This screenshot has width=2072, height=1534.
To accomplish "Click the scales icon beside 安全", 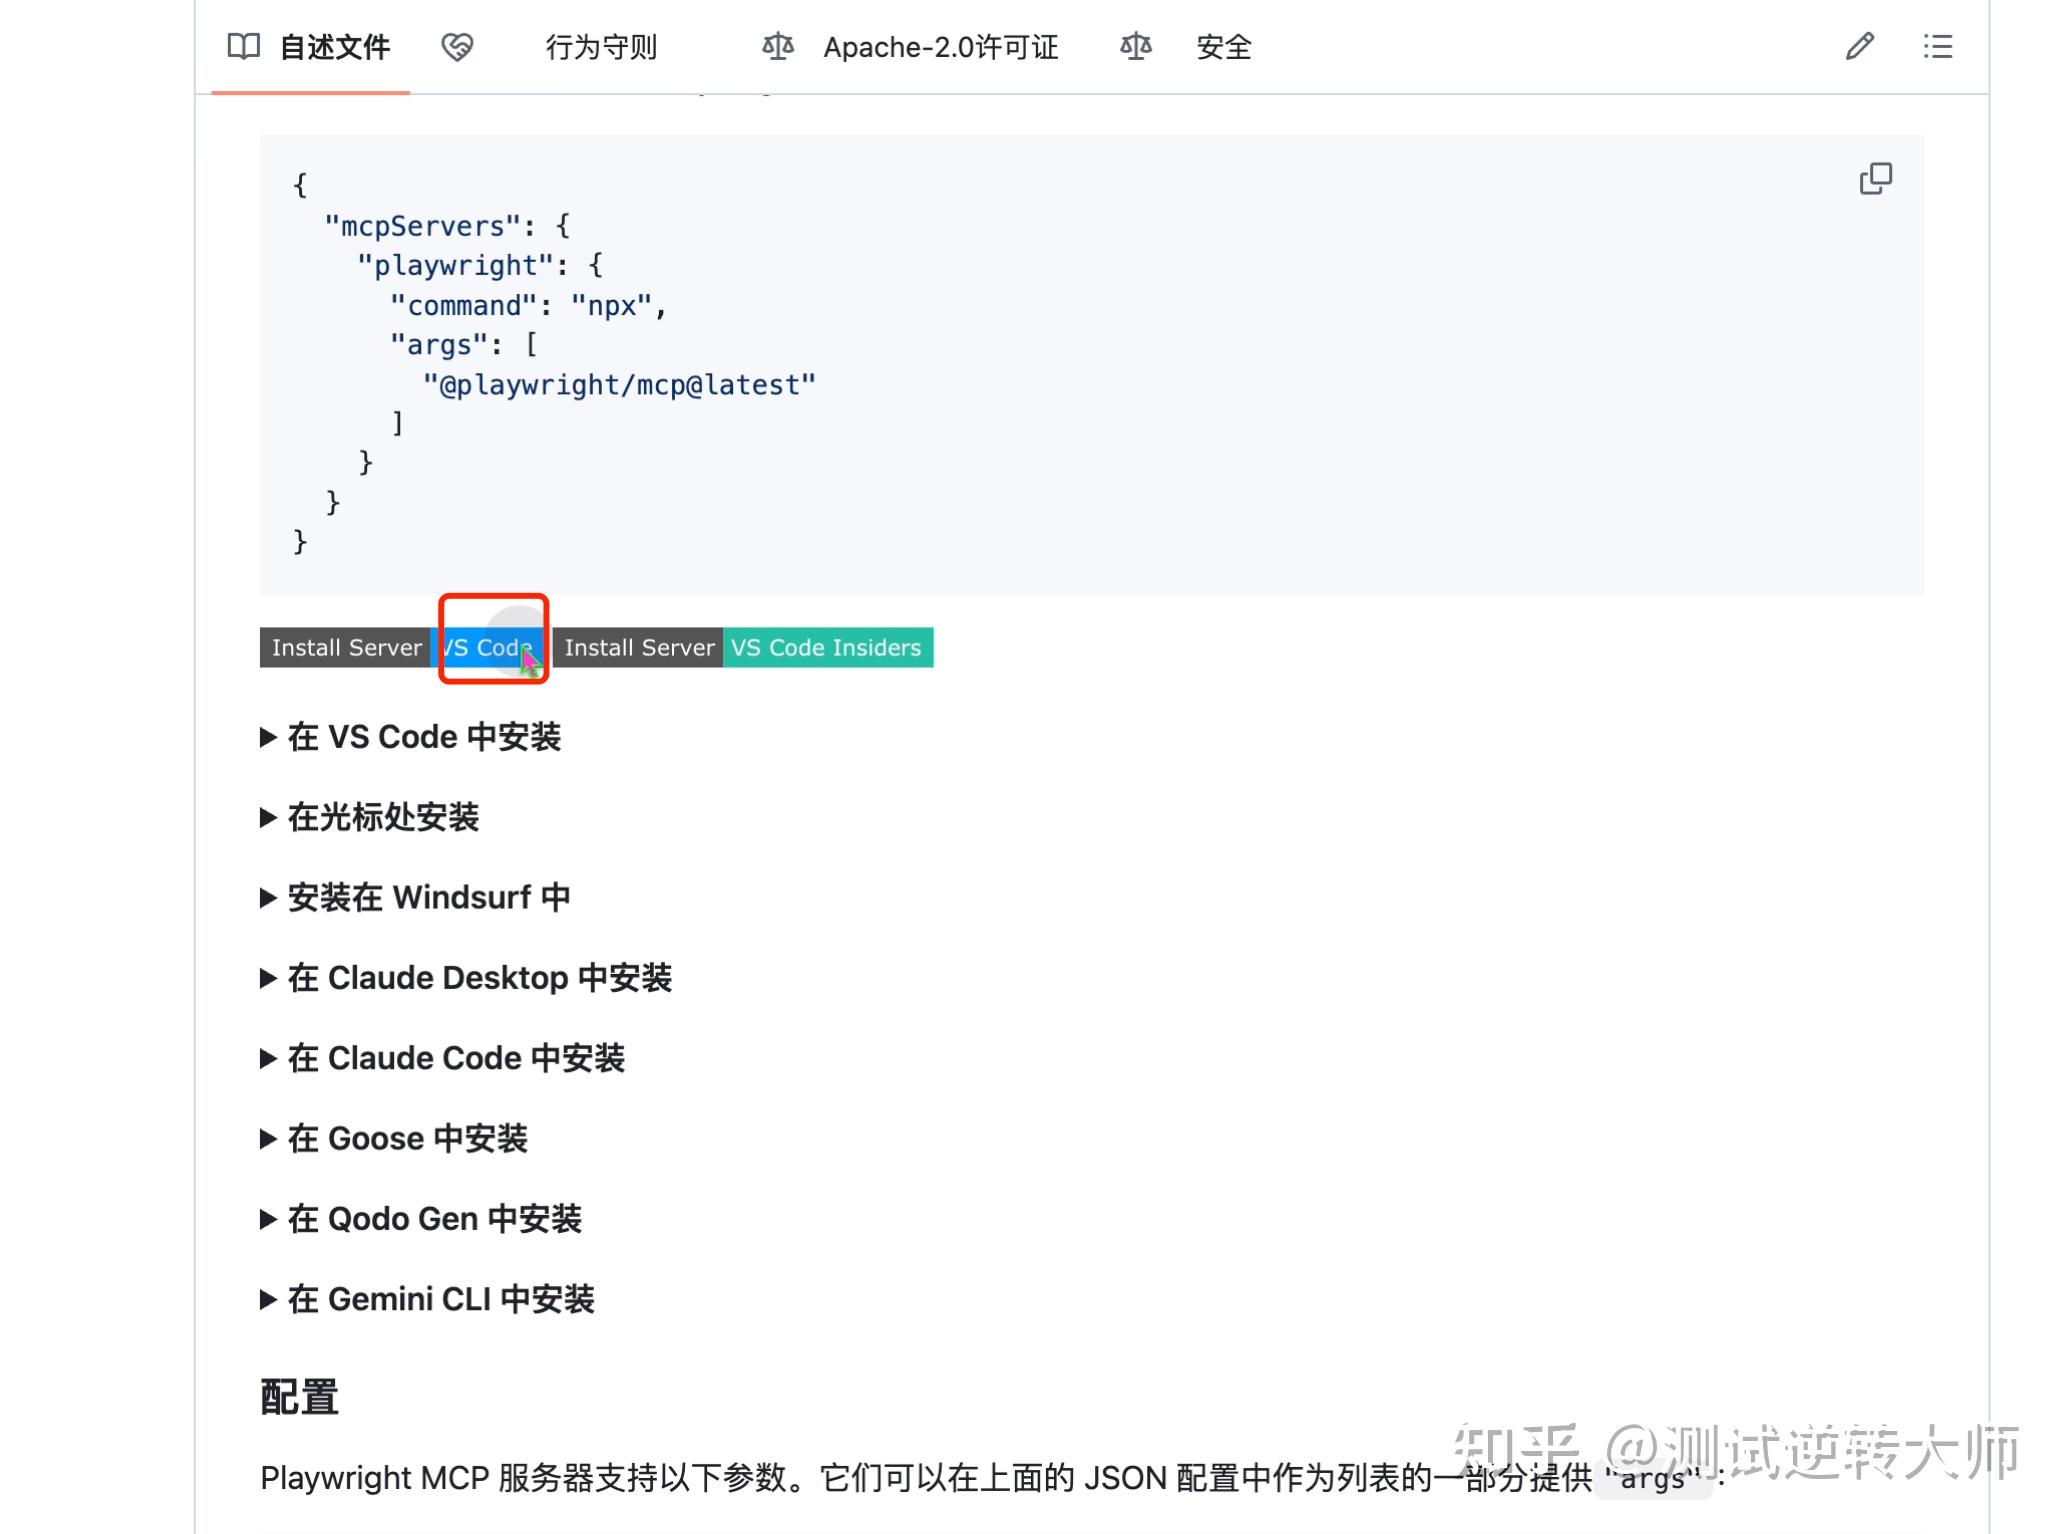I will click(x=1135, y=46).
